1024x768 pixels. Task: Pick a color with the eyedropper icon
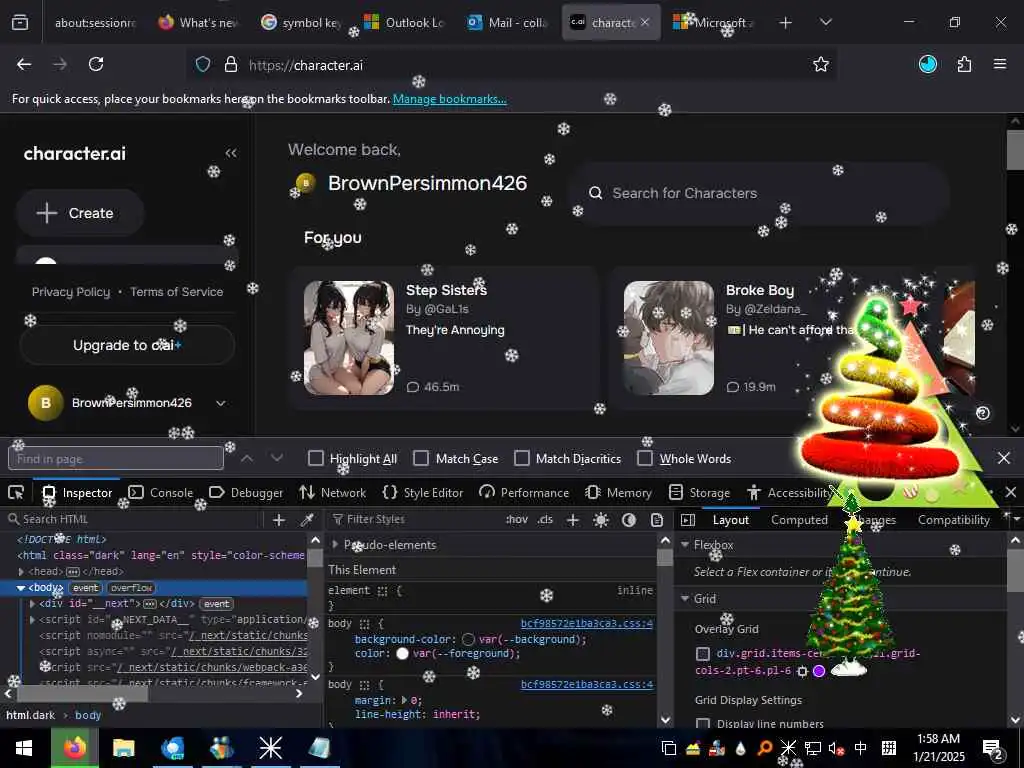(x=306, y=519)
